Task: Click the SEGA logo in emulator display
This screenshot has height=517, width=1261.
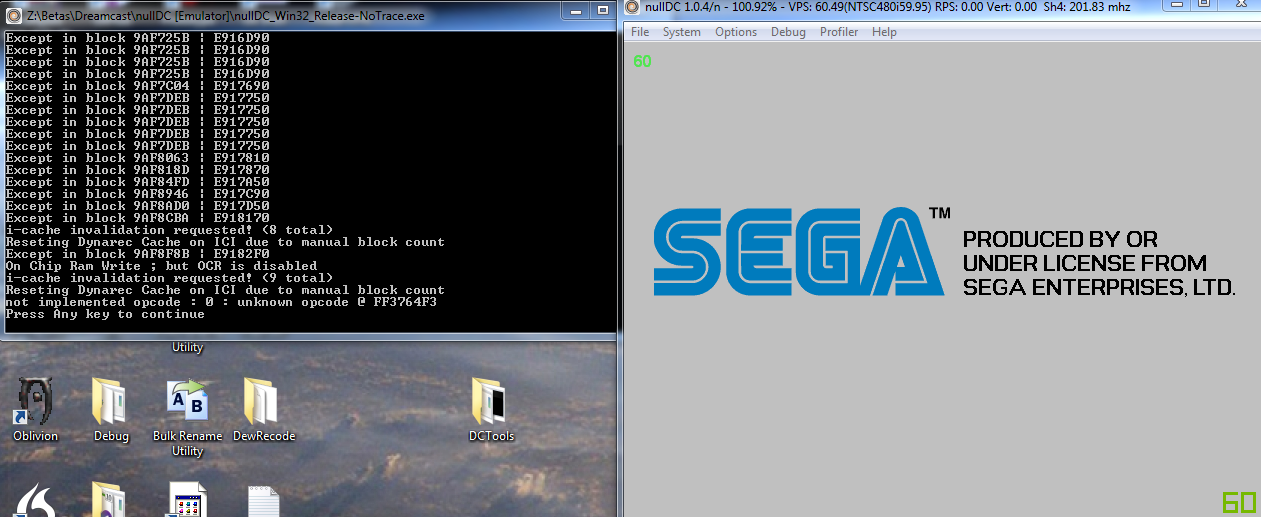Action: click(798, 251)
